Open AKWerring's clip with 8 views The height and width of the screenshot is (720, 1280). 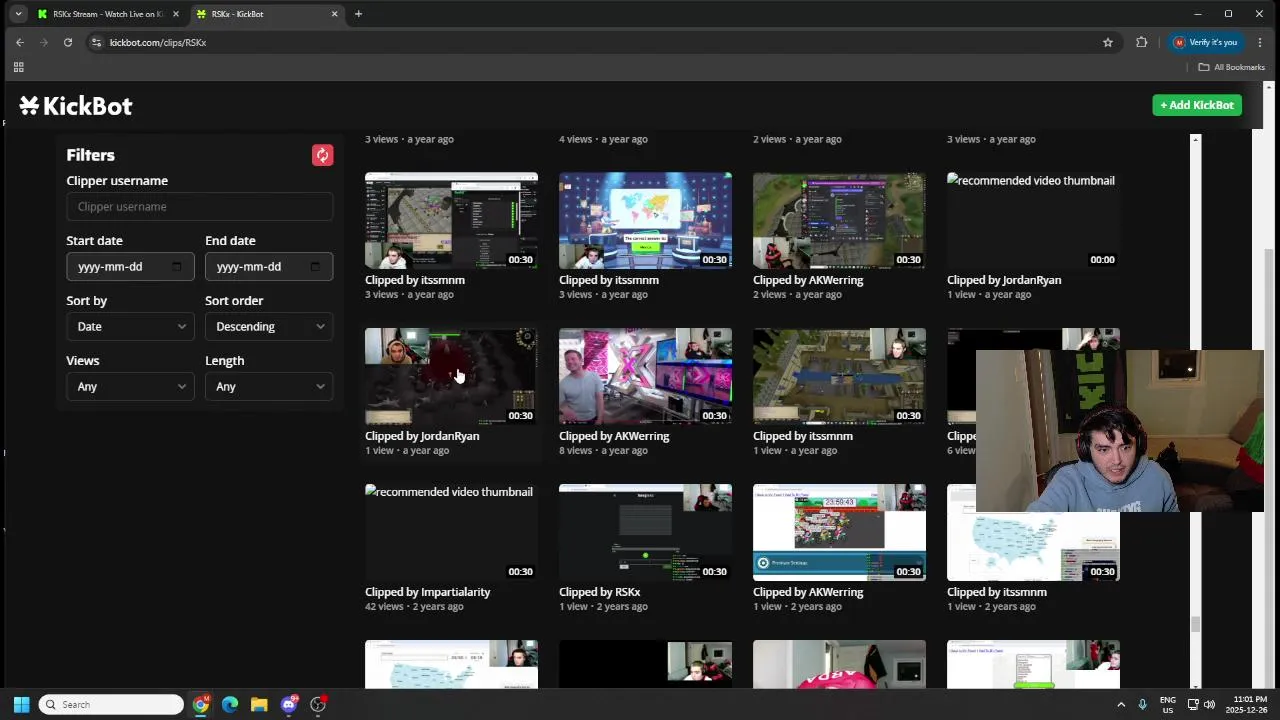pos(645,376)
